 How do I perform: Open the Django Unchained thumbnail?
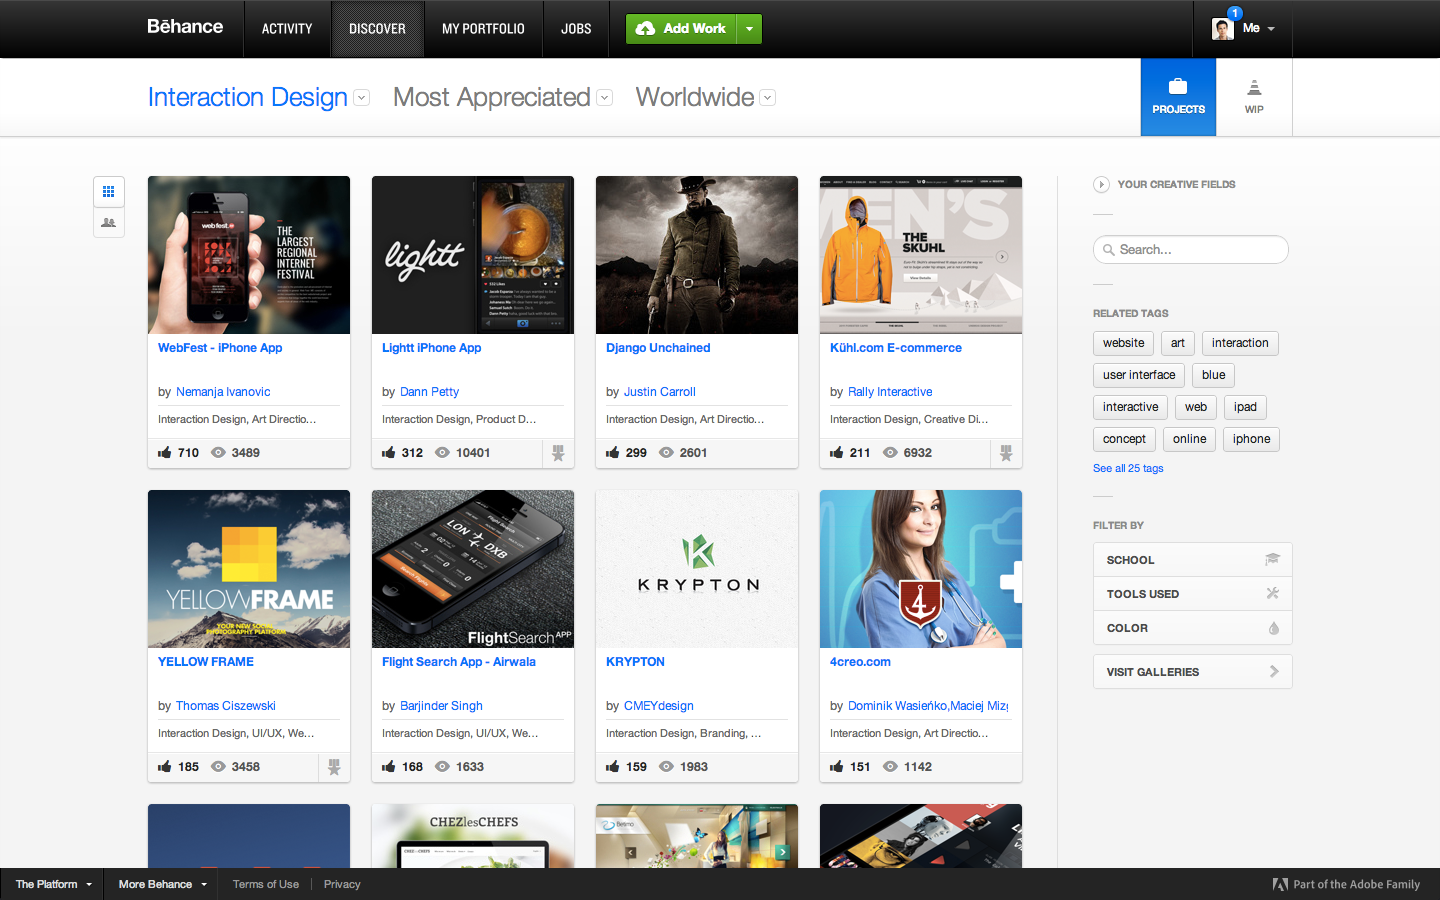click(697, 255)
